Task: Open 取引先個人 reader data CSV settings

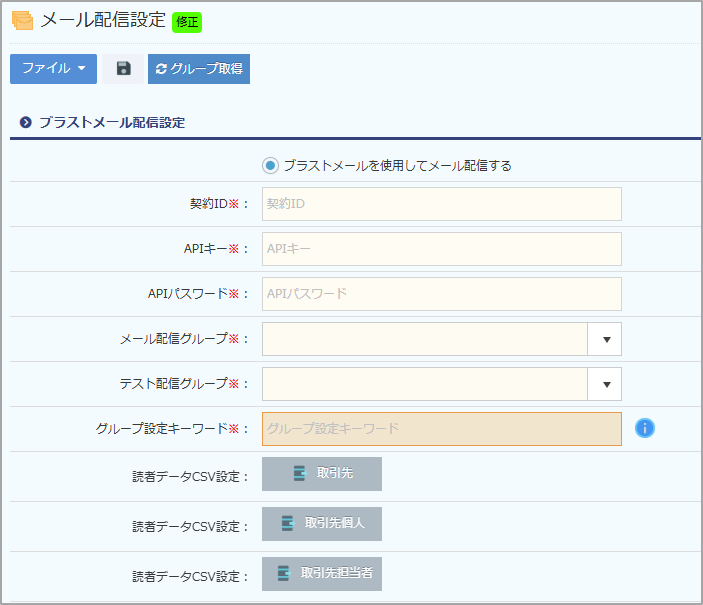Action: tap(322, 523)
